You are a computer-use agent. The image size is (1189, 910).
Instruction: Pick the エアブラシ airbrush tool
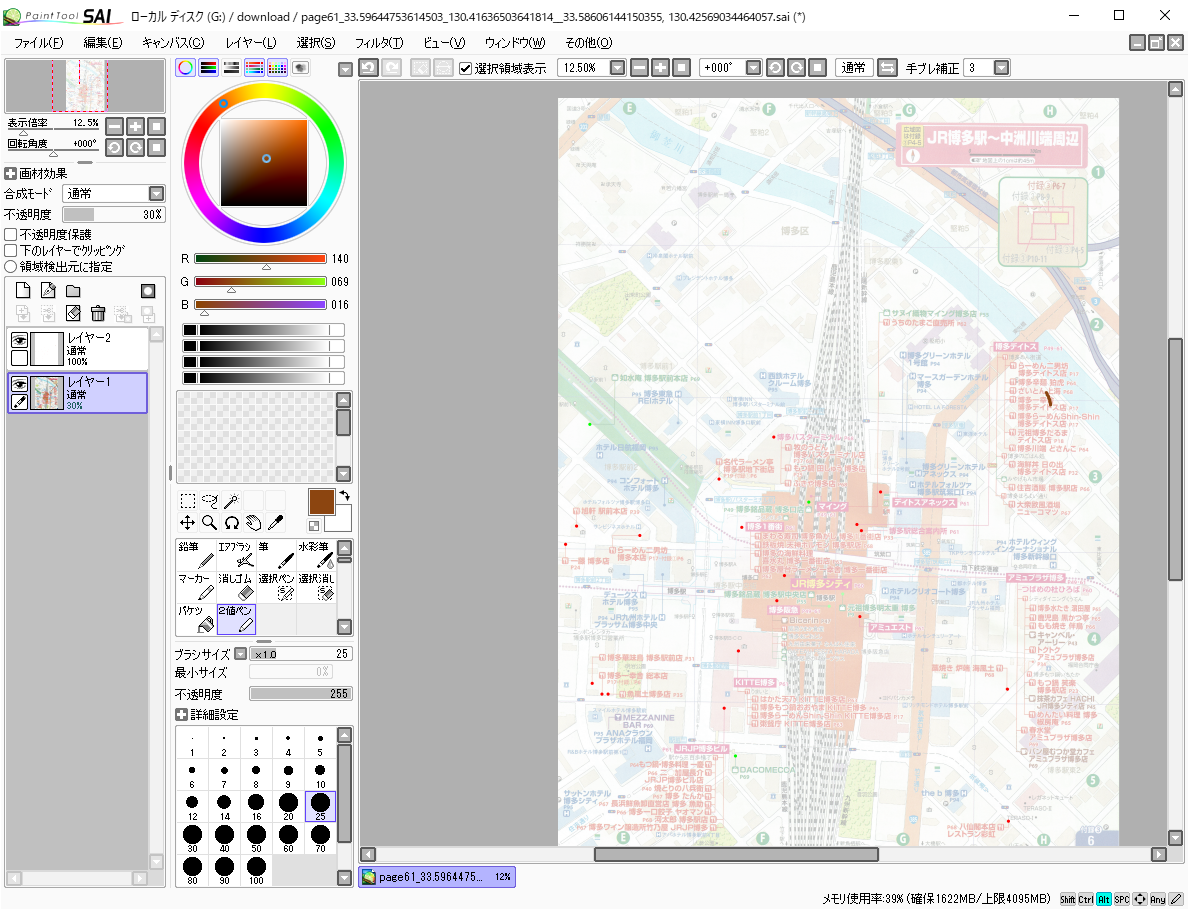(236, 555)
